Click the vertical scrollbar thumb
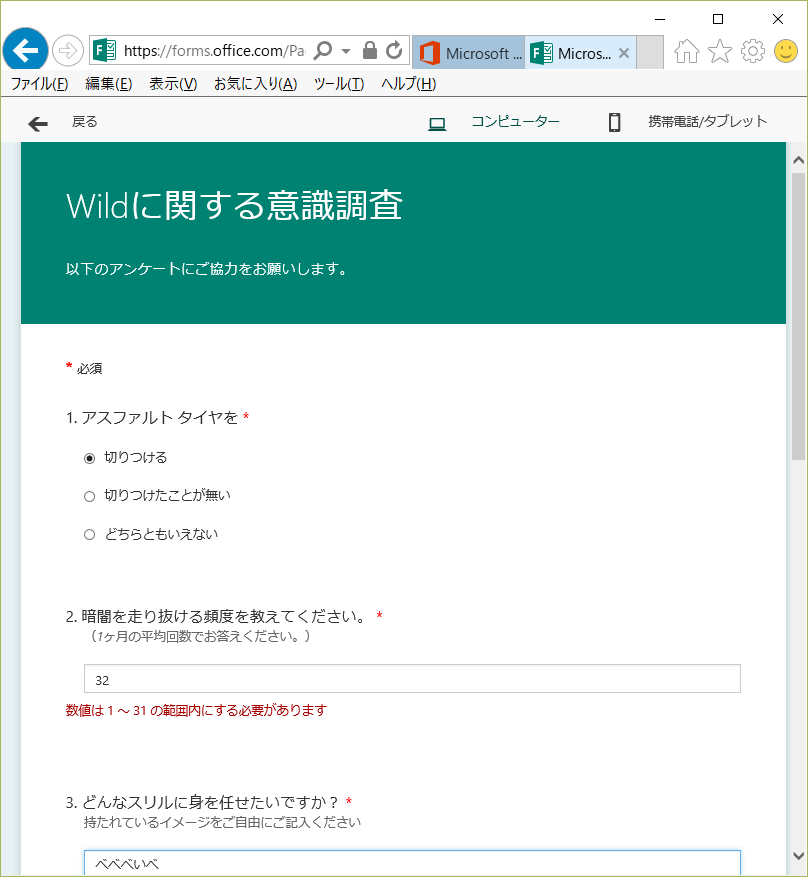This screenshot has width=808, height=877. coord(798,317)
